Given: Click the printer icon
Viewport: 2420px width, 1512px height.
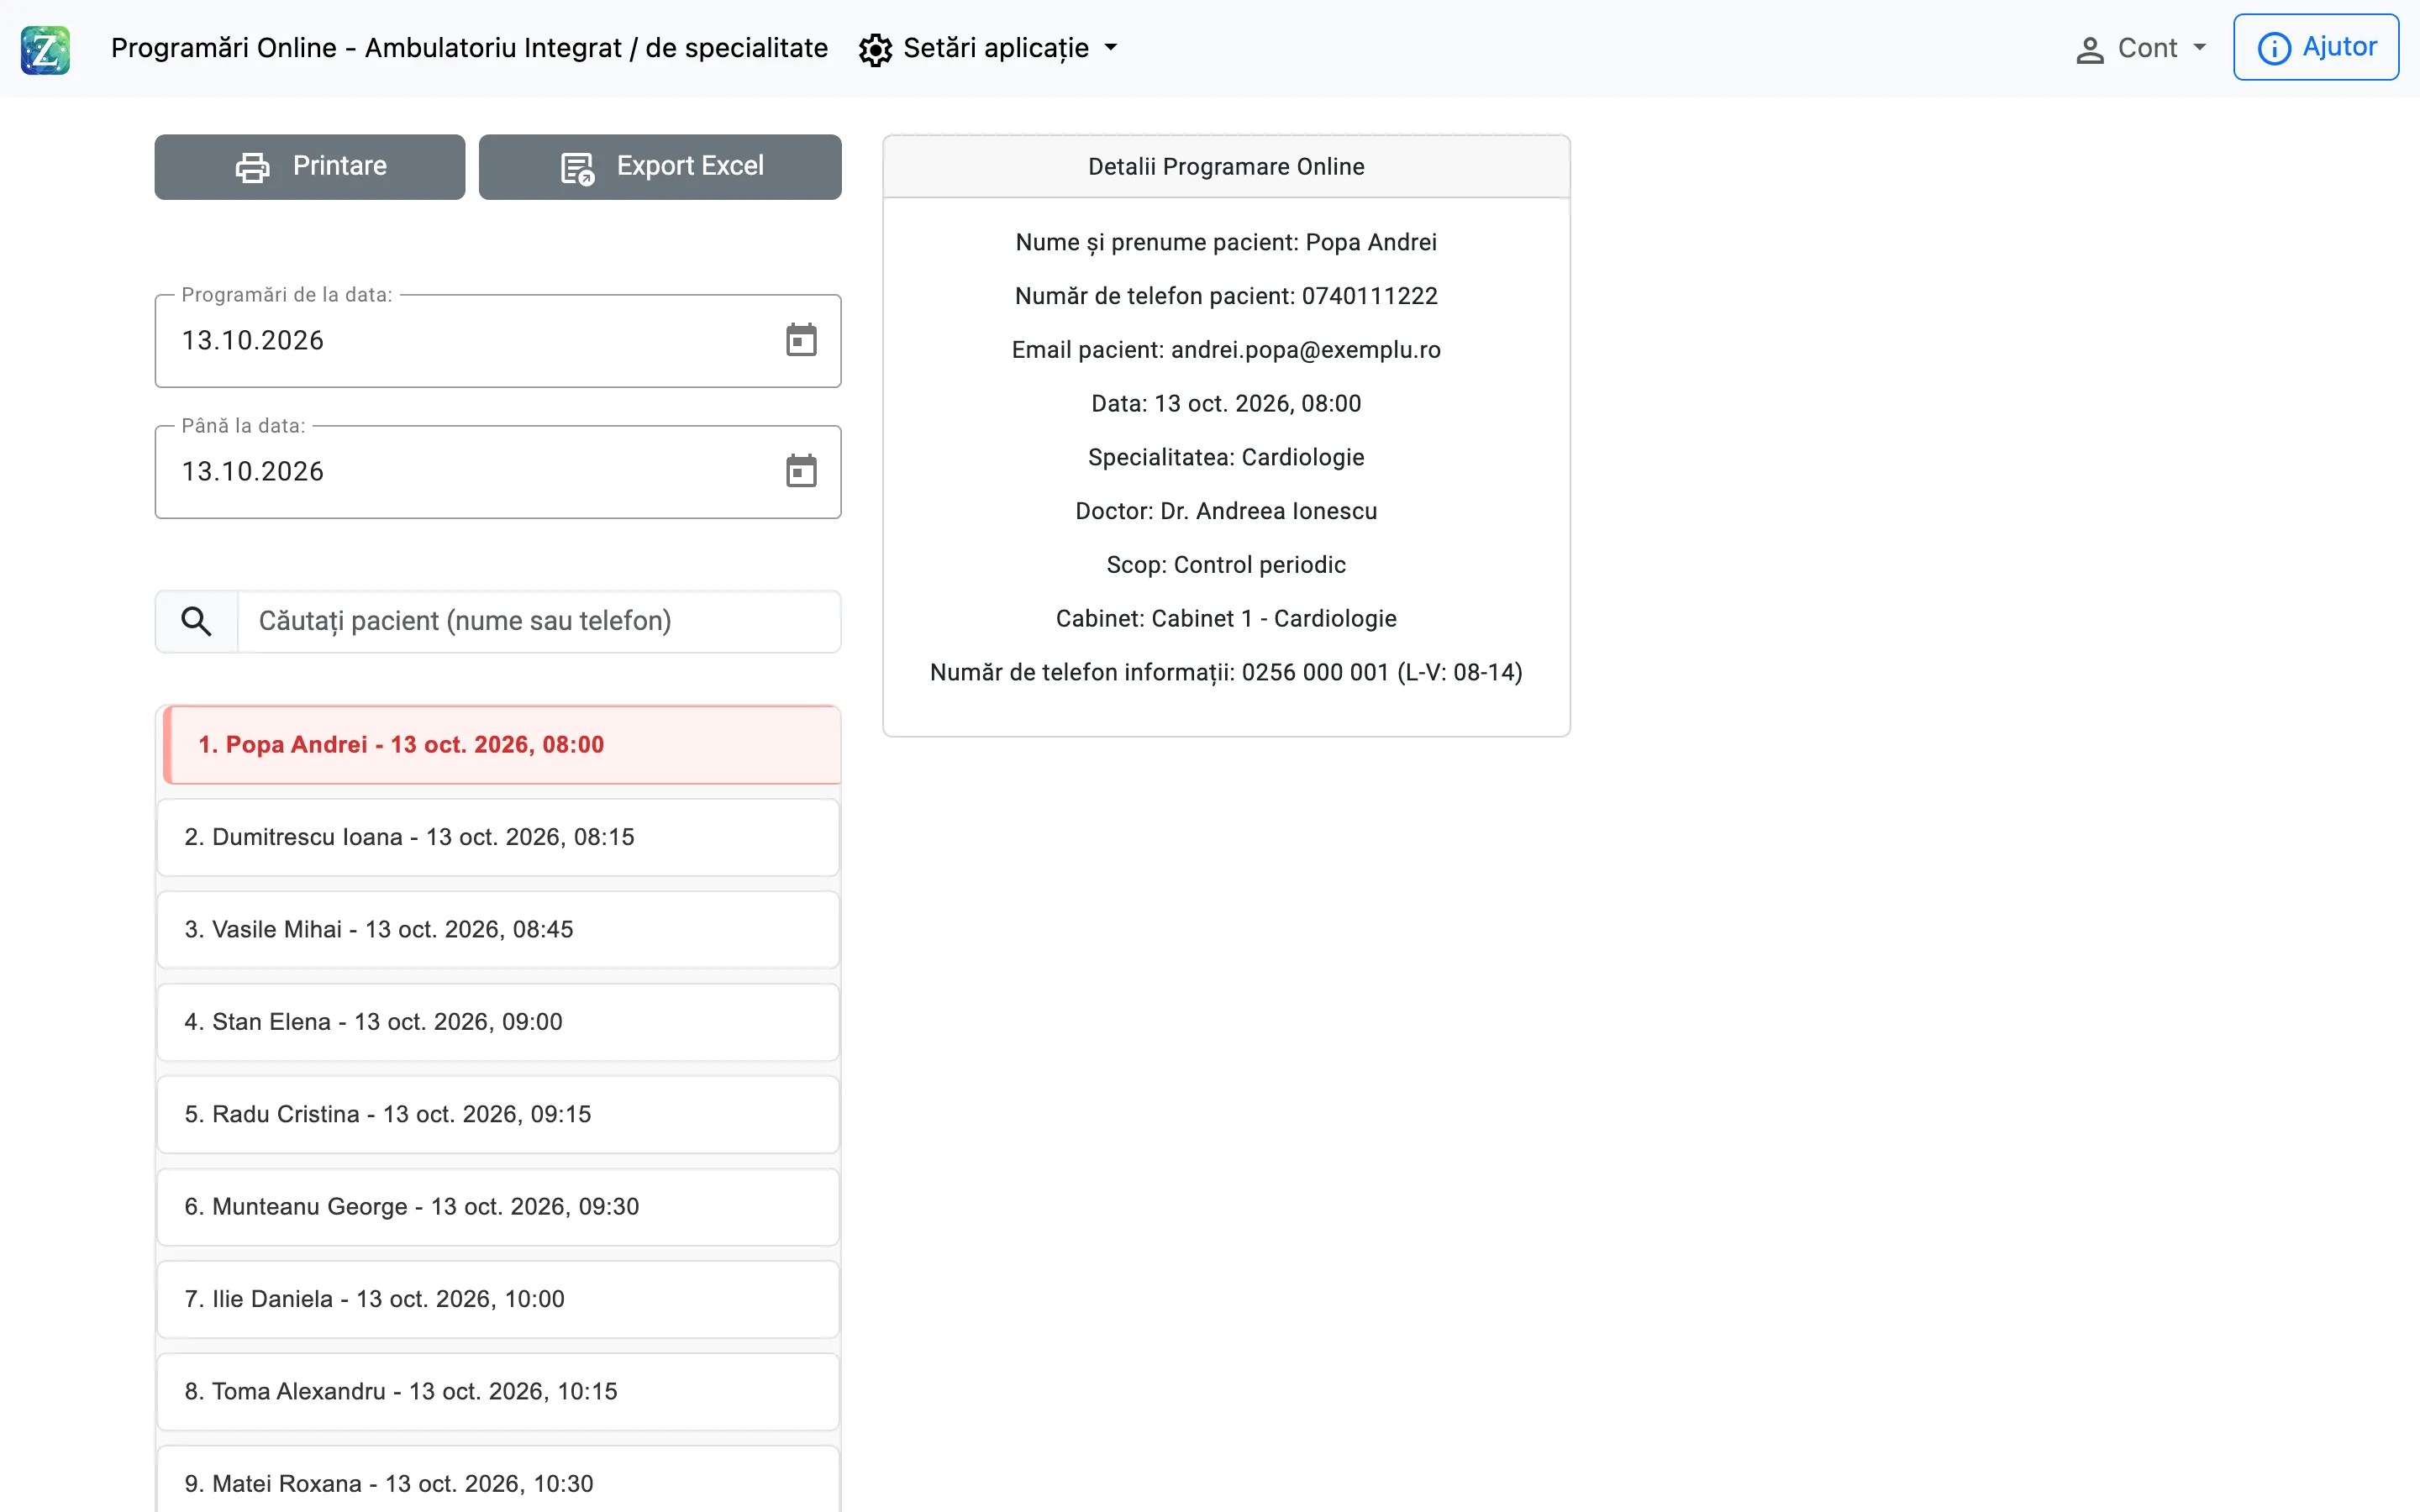Looking at the screenshot, I should (x=252, y=167).
